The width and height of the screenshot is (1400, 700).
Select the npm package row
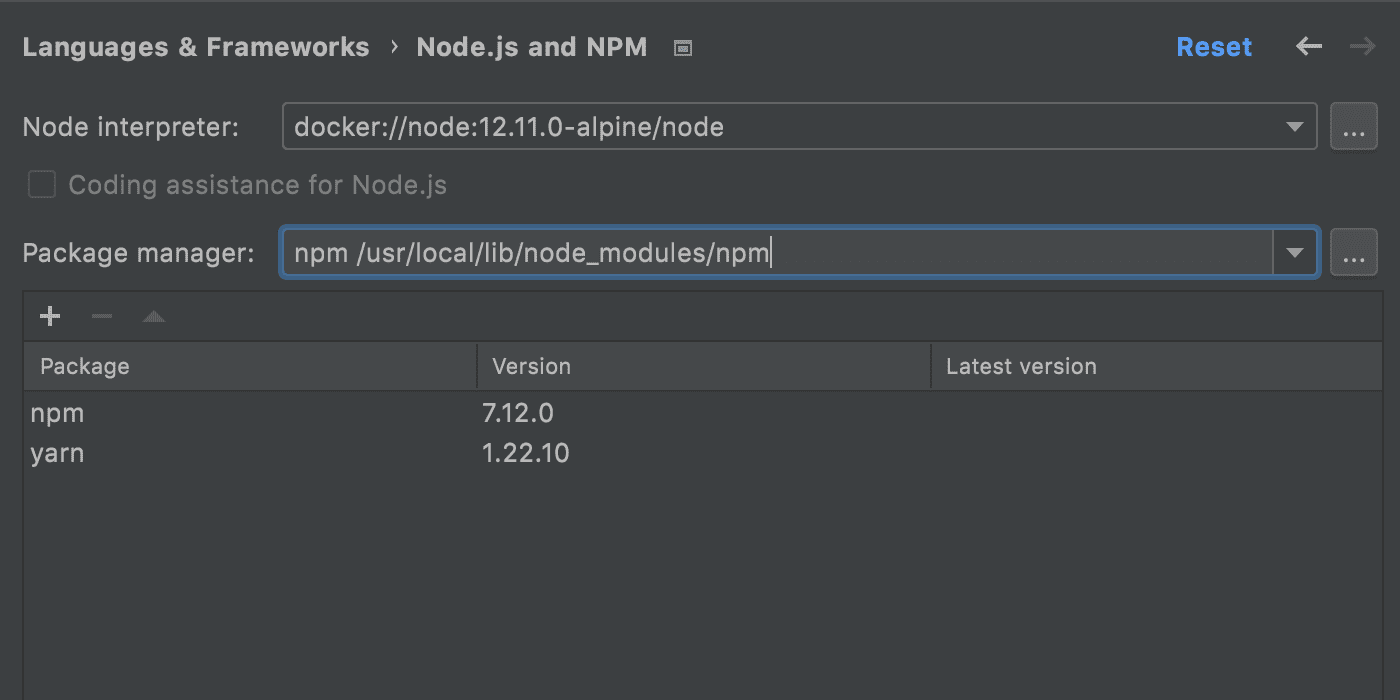click(x=703, y=412)
